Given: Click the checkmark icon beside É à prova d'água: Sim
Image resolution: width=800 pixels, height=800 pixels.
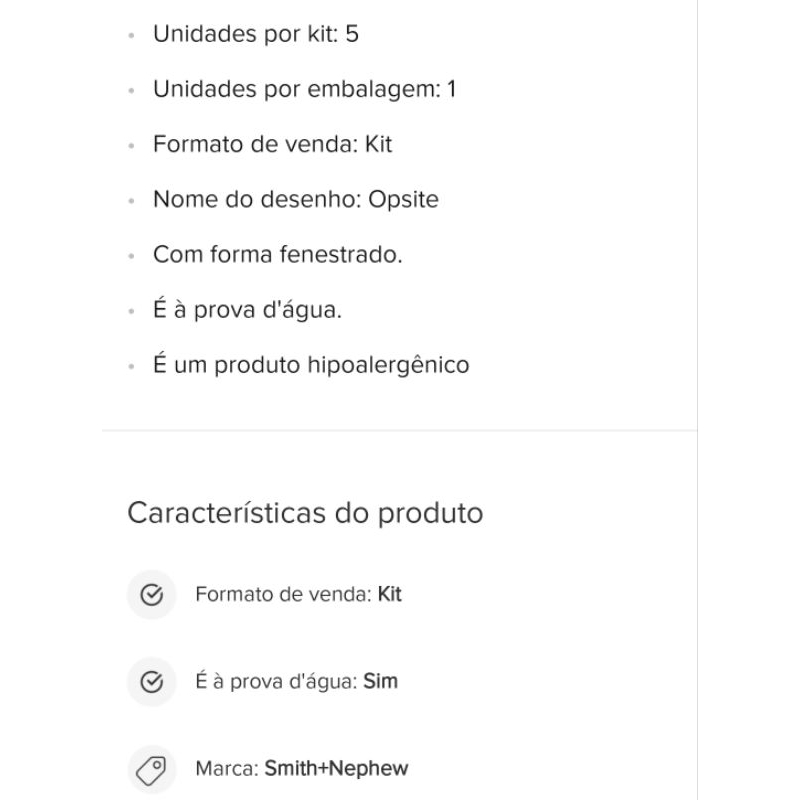Looking at the screenshot, I should (x=152, y=682).
